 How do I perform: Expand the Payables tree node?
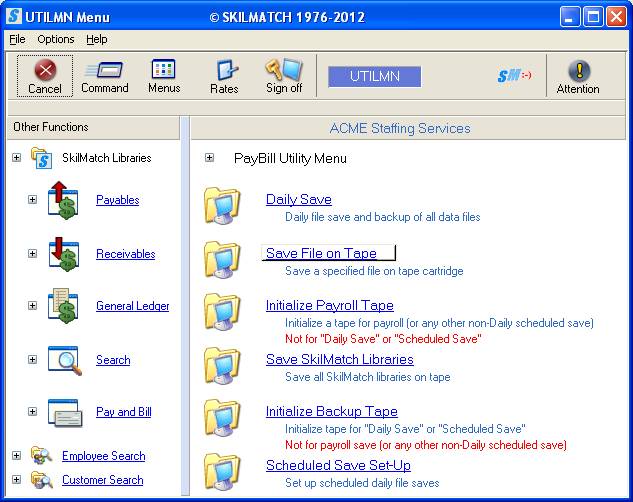32,199
